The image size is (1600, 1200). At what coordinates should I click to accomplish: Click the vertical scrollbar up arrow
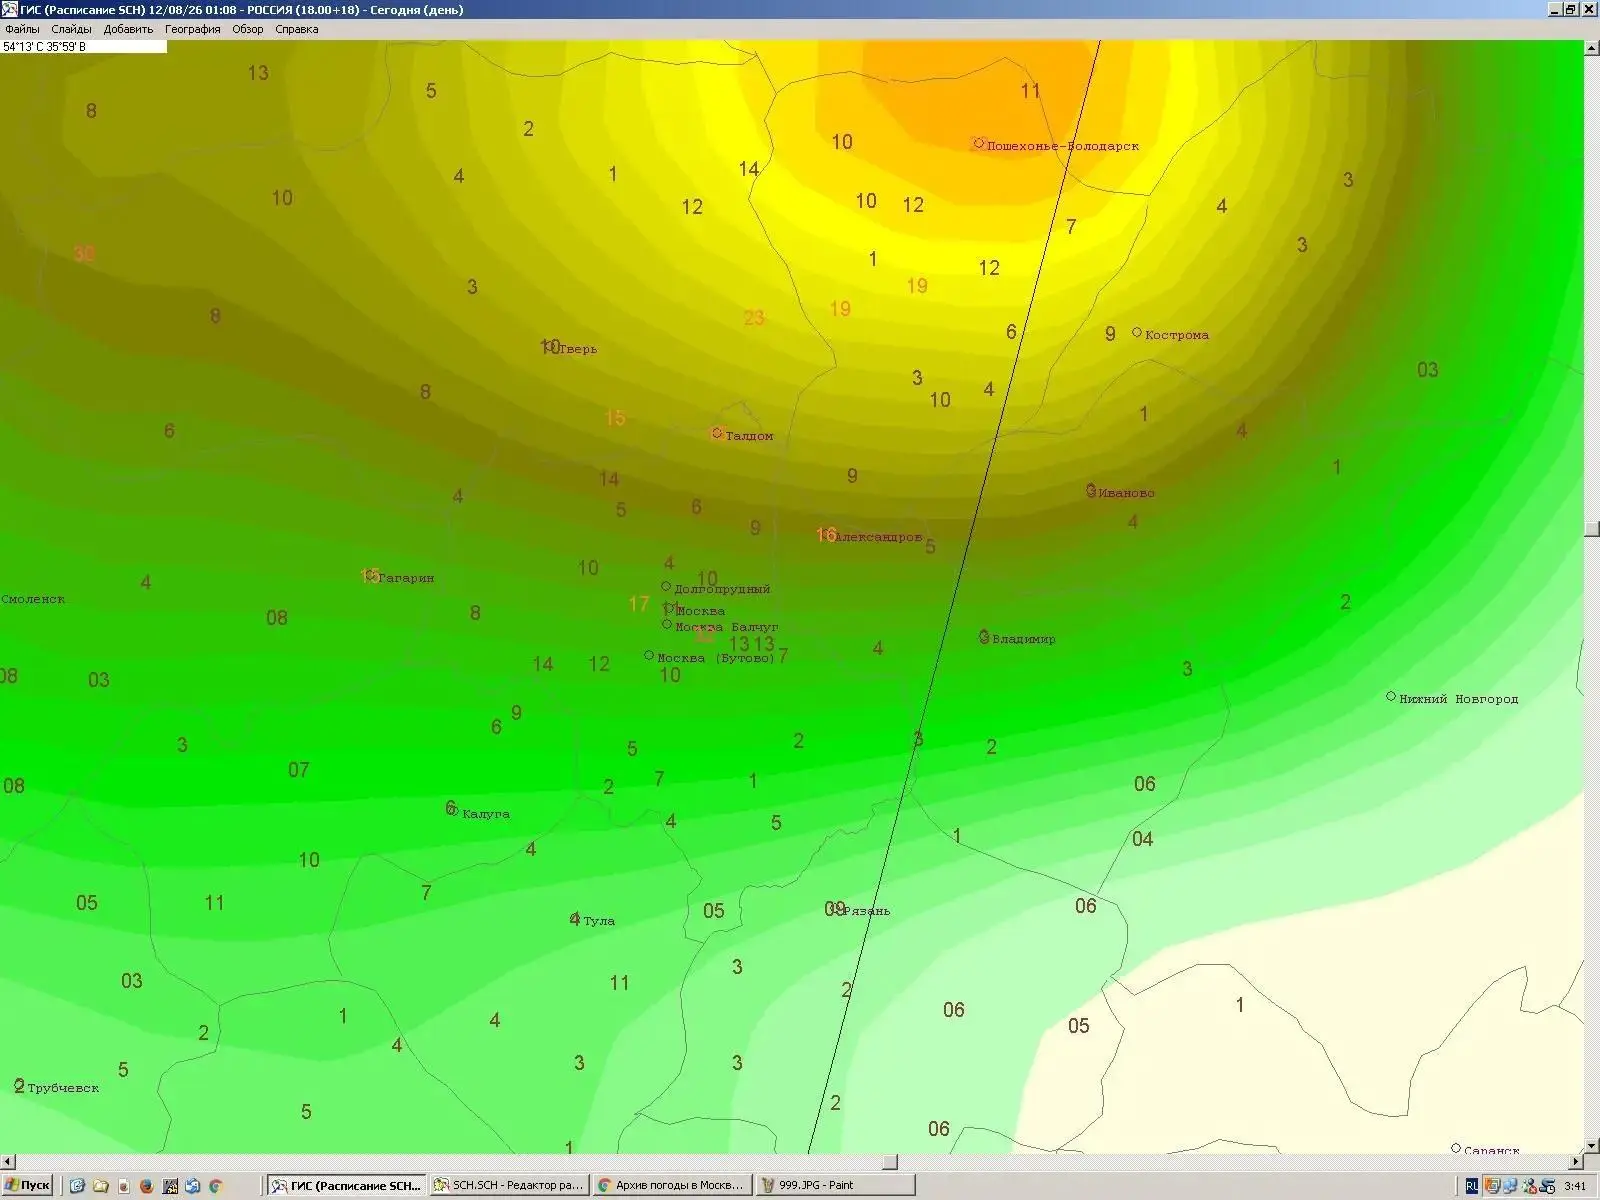pos(1592,47)
